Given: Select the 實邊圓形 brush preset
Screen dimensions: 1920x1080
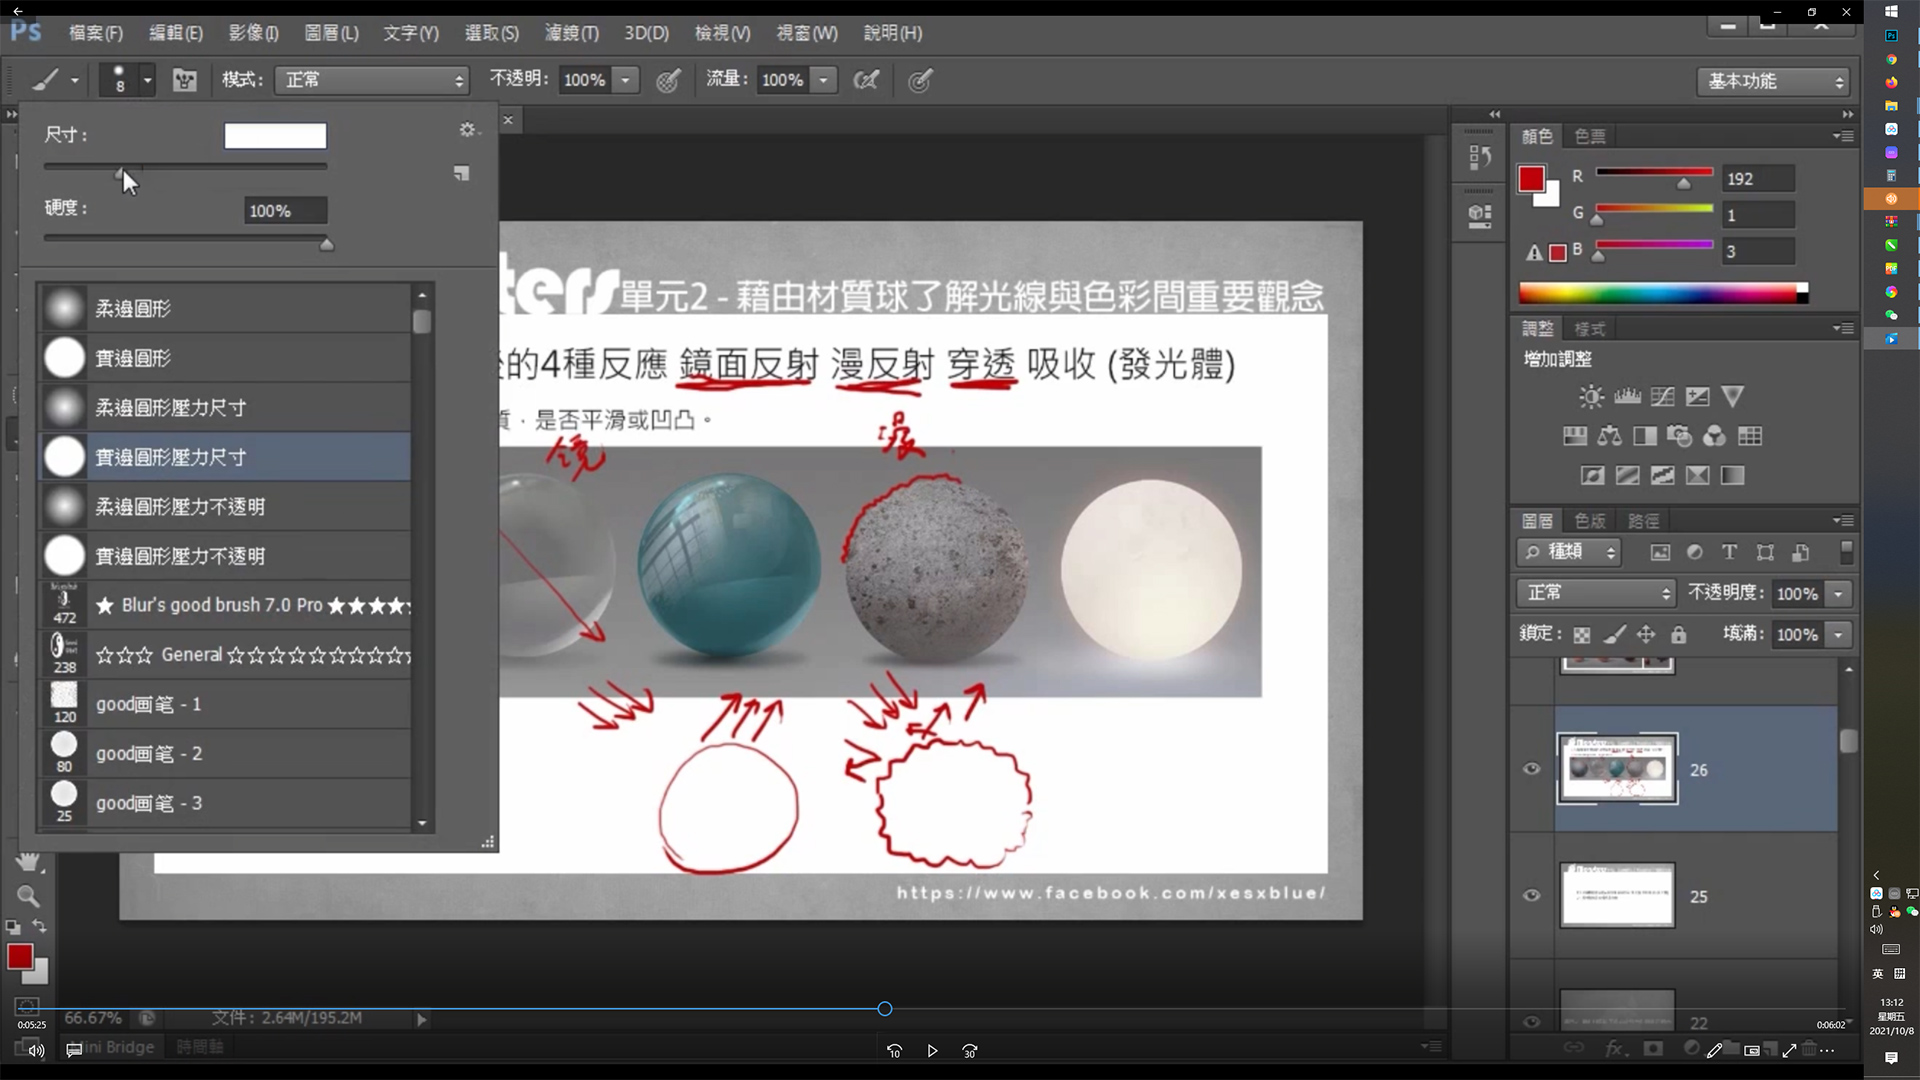Looking at the screenshot, I should 225,358.
